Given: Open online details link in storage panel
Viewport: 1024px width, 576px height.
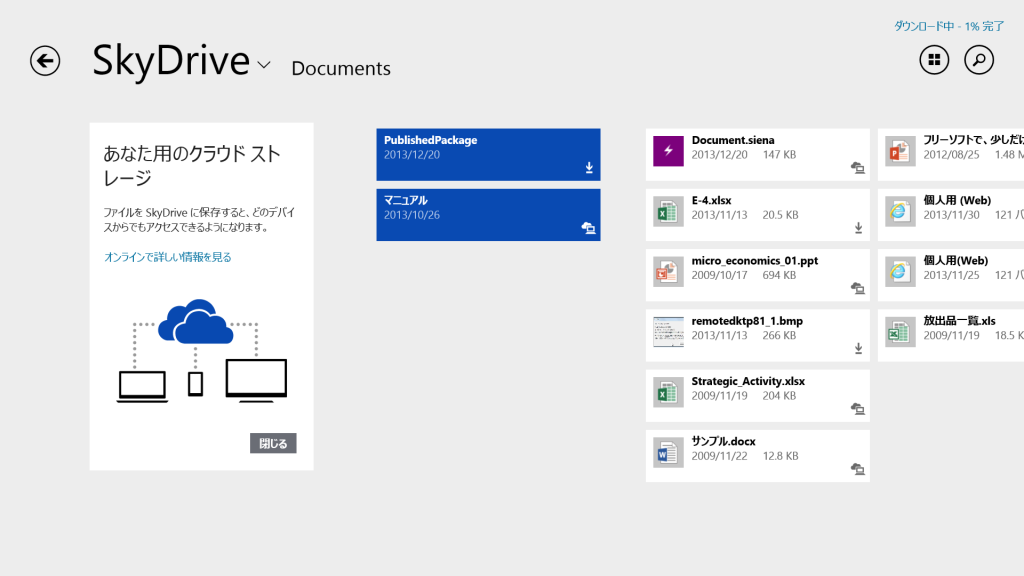Looking at the screenshot, I should coord(168,257).
